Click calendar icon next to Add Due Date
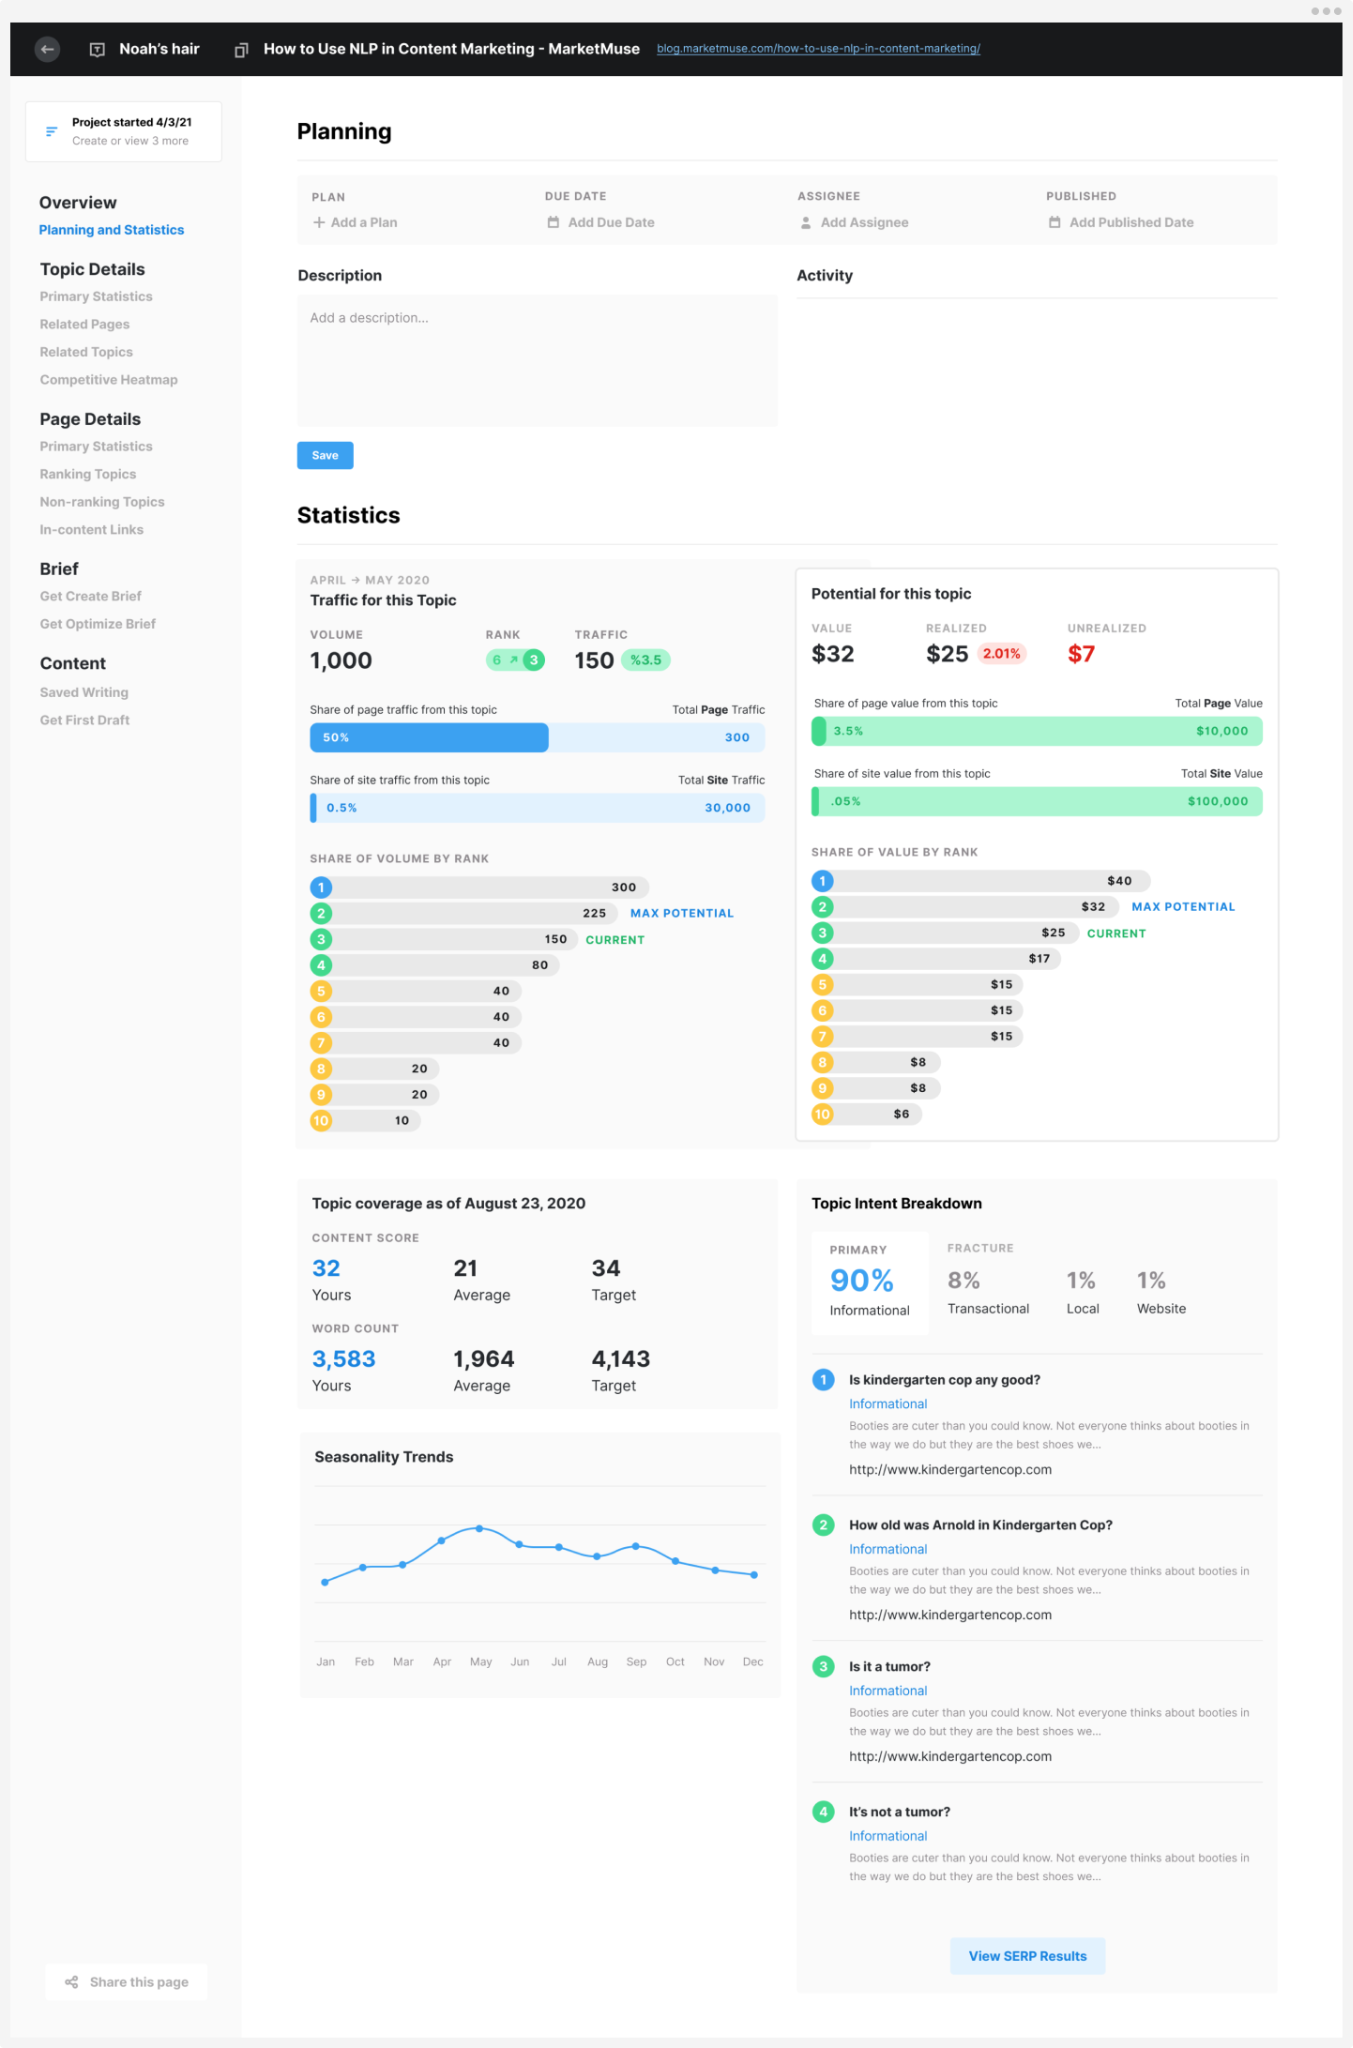 point(553,222)
